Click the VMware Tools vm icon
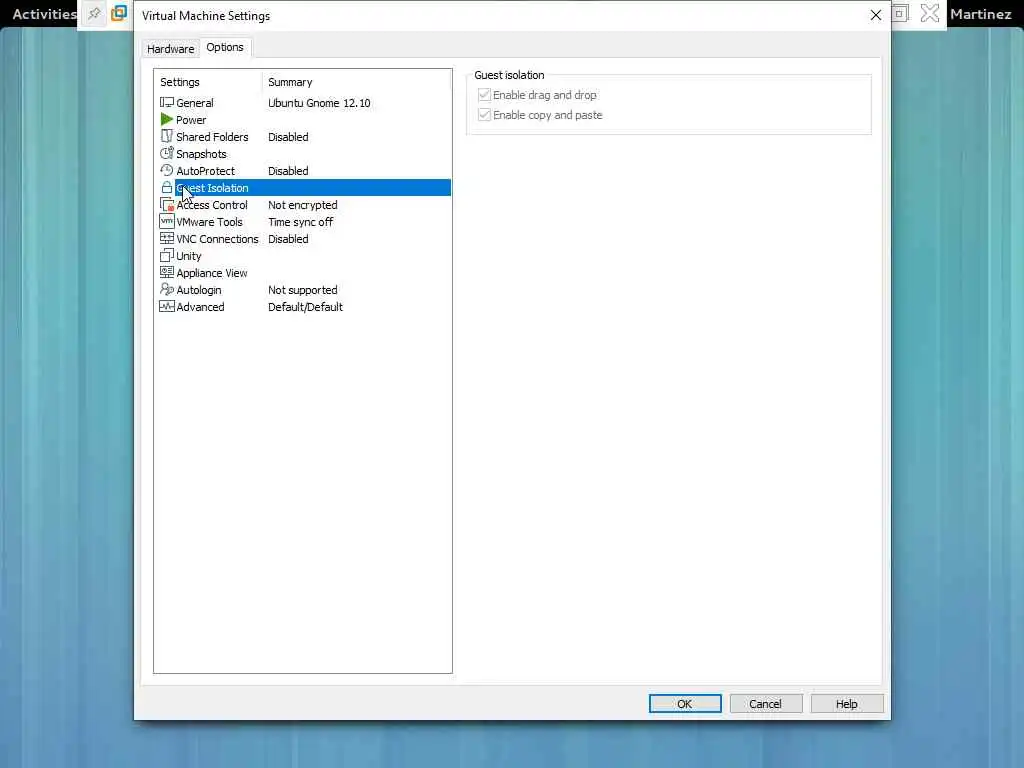 tap(167, 221)
